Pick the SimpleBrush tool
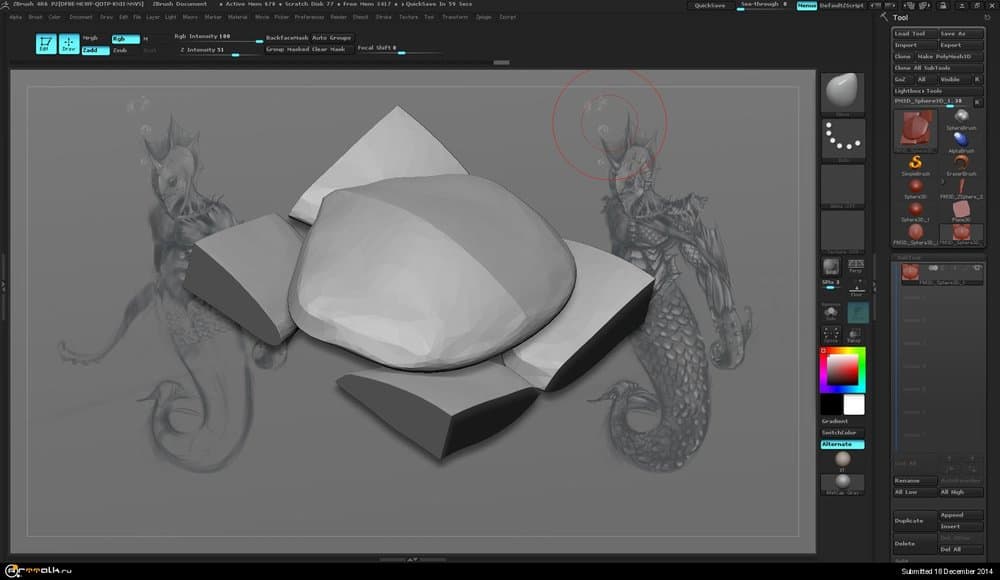The image size is (1000, 580). coord(914,163)
